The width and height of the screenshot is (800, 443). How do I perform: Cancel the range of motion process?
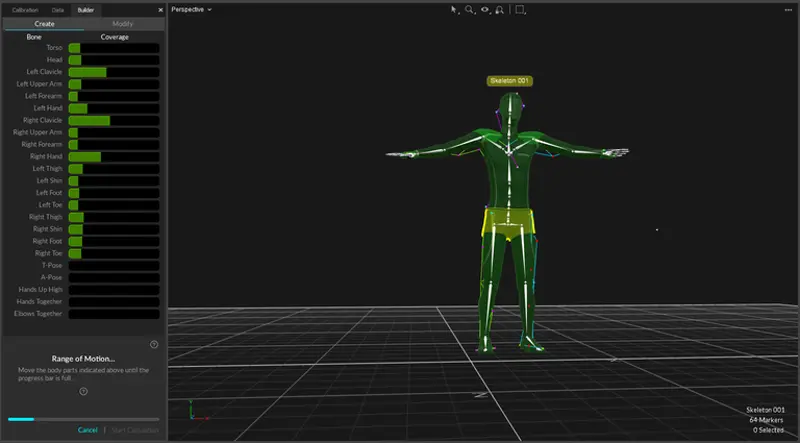tap(87, 430)
